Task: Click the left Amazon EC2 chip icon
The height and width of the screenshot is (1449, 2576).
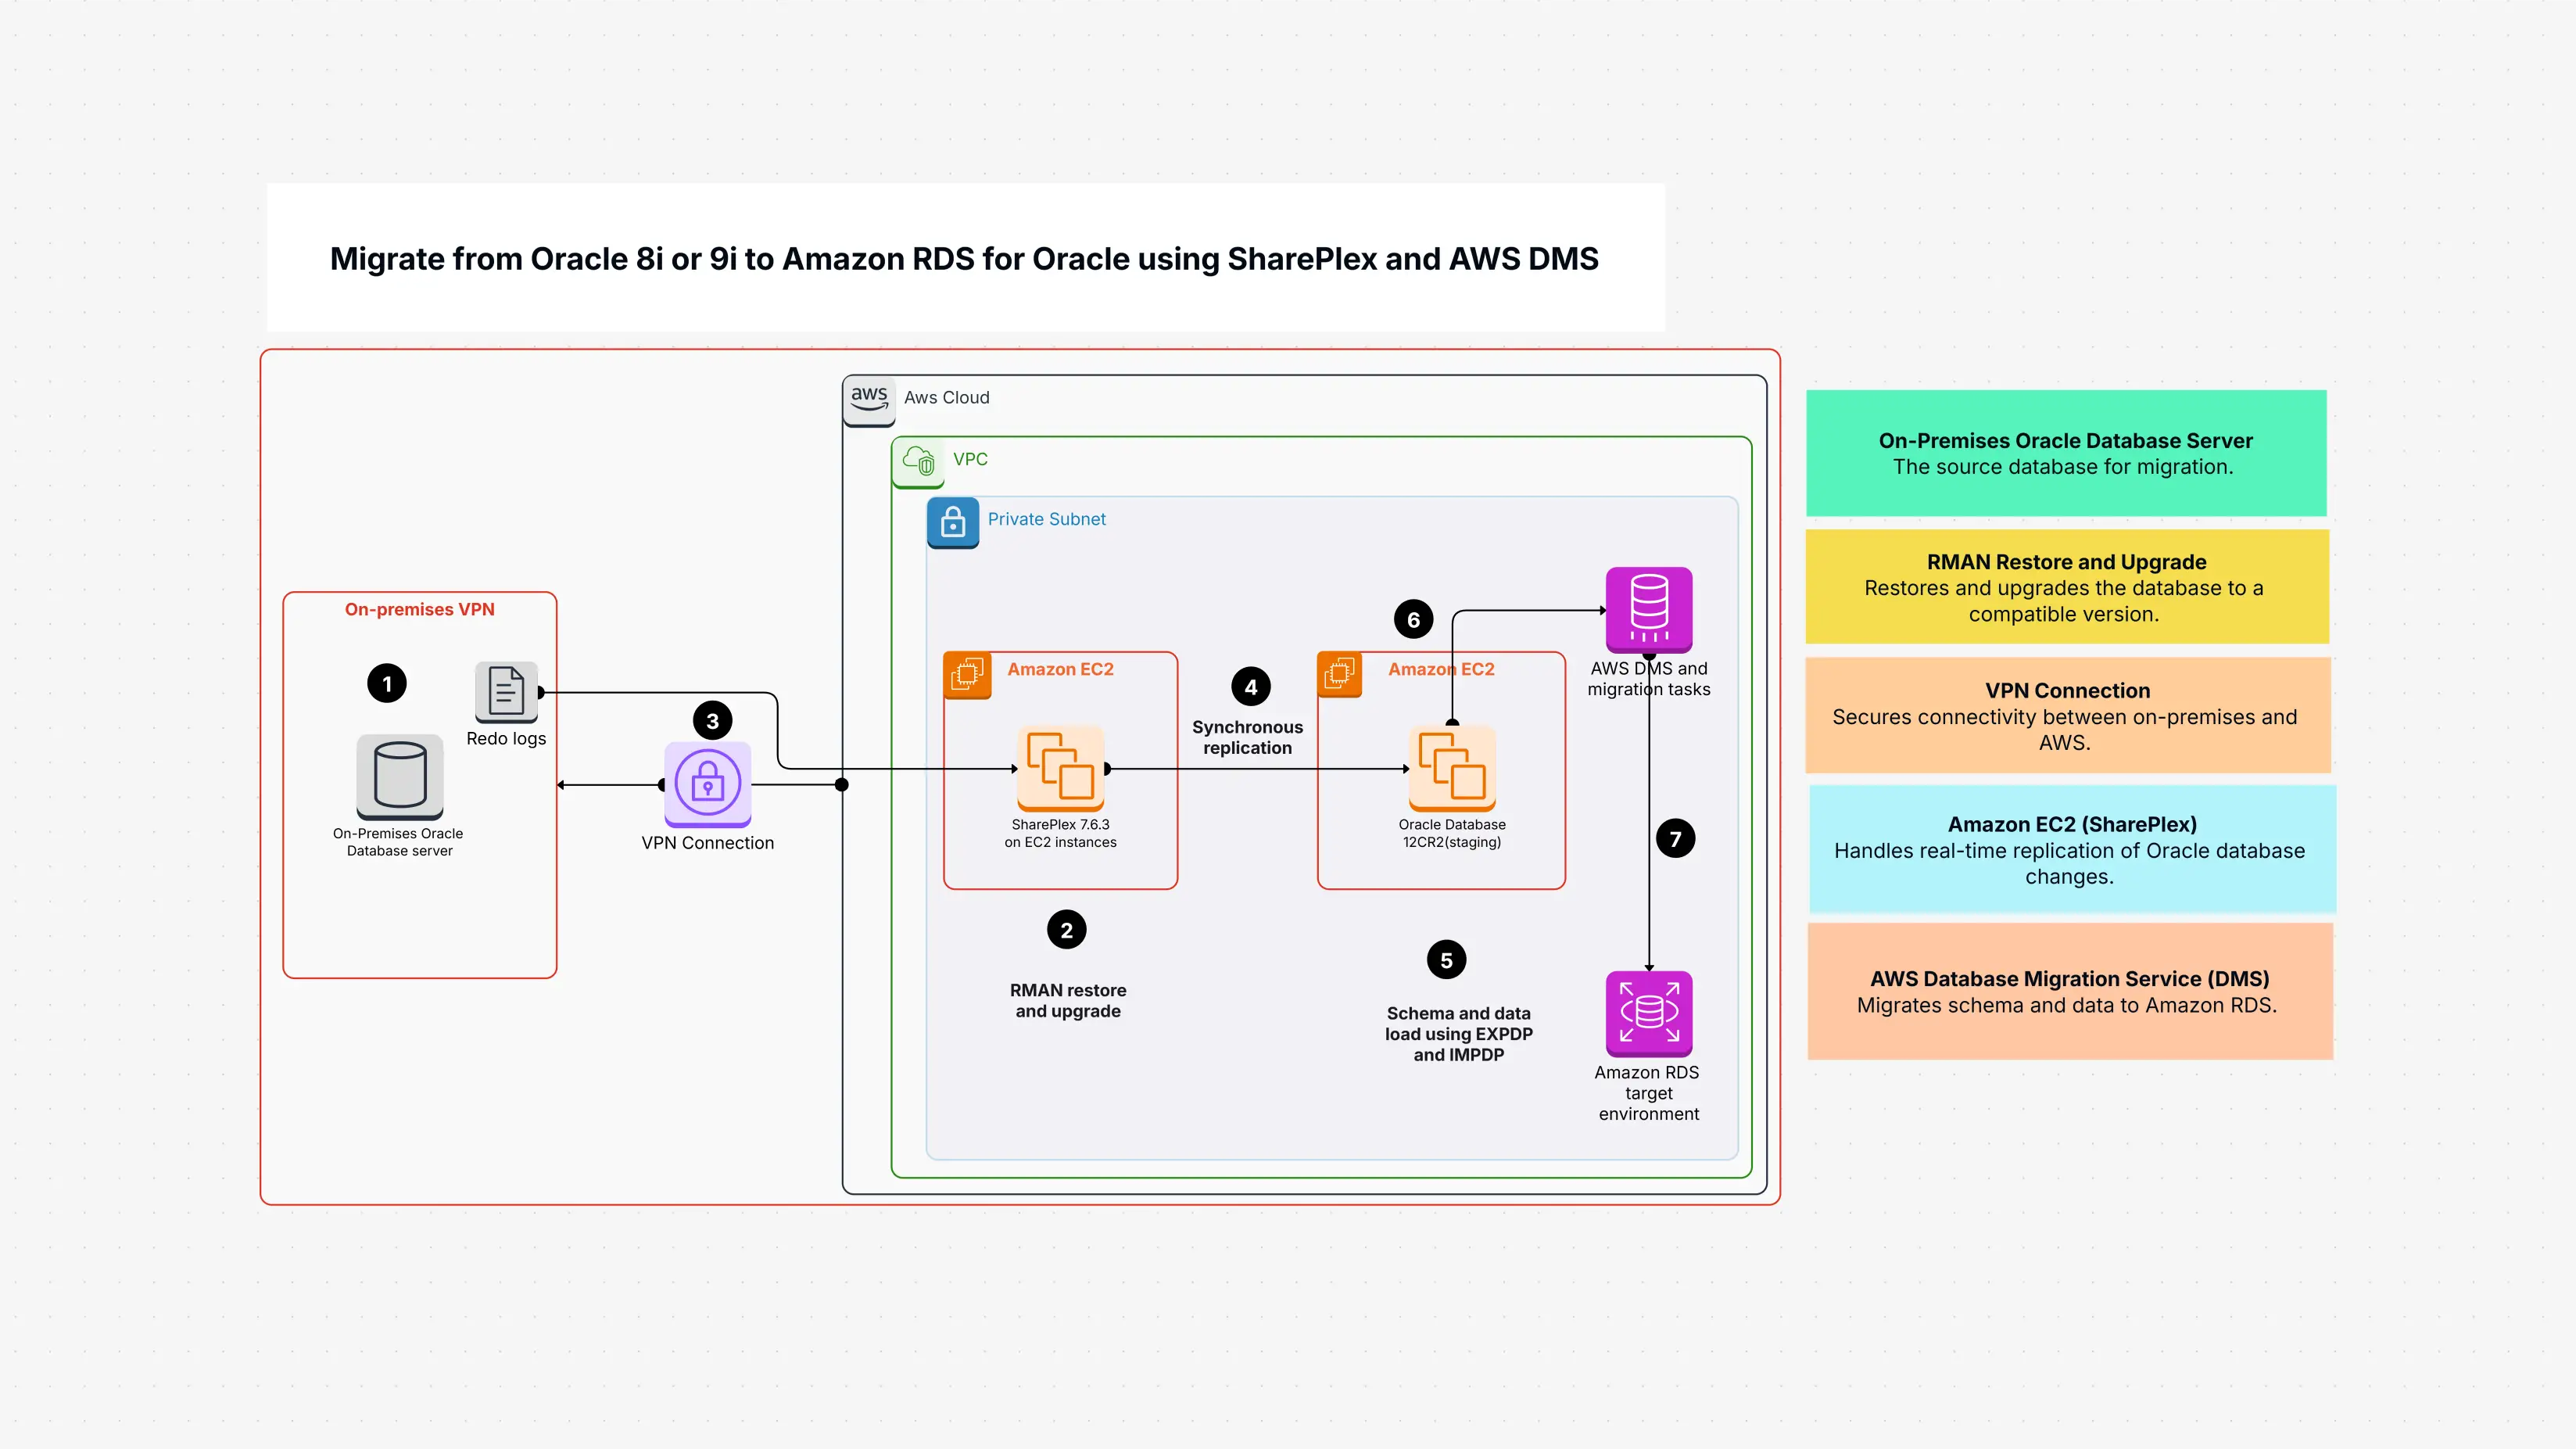Action: [x=966, y=673]
